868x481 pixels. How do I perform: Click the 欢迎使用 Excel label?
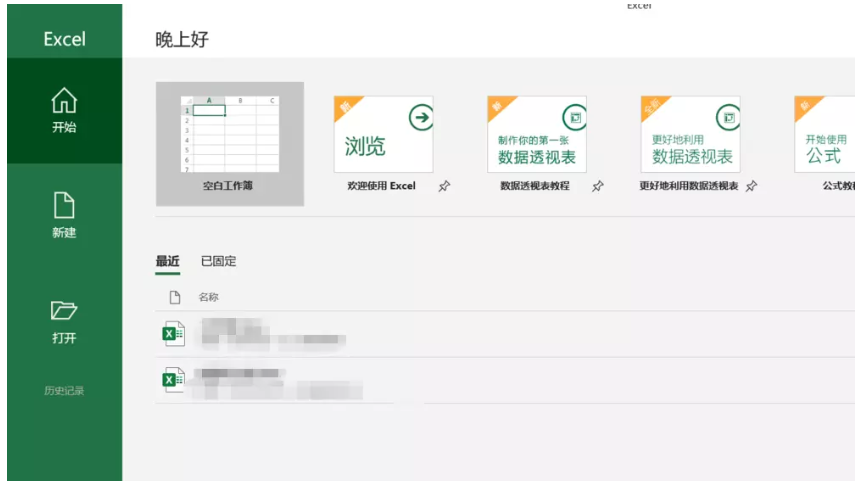(x=381, y=186)
